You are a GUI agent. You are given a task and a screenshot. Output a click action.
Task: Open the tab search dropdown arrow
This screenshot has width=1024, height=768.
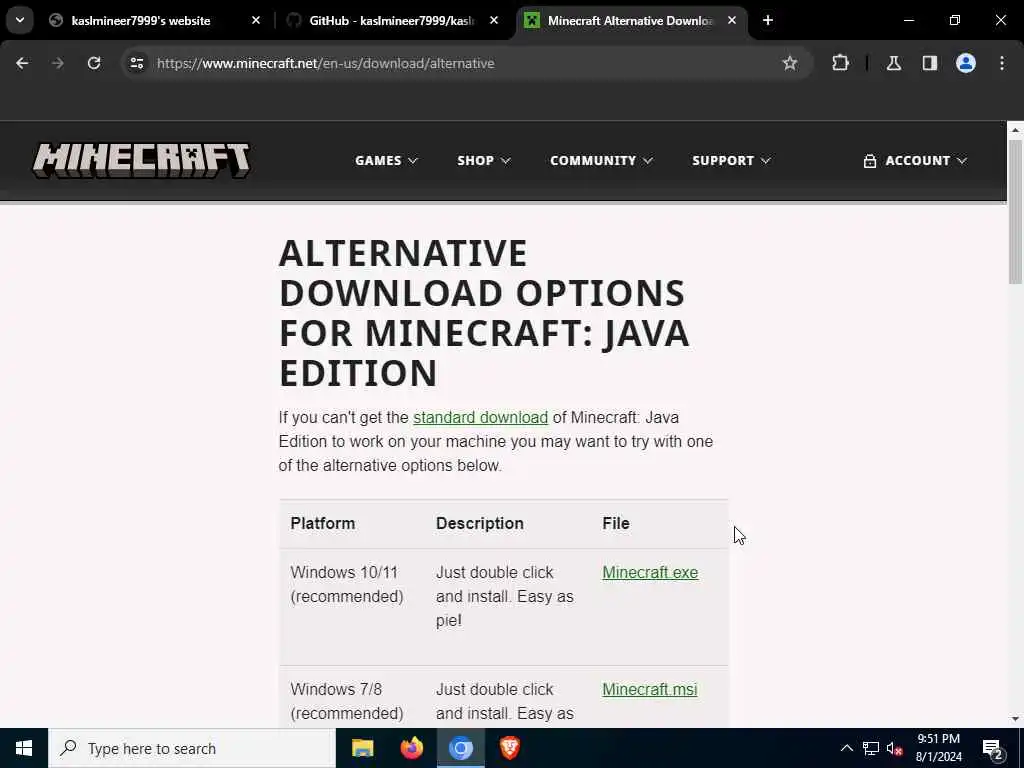(x=20, y=20)
